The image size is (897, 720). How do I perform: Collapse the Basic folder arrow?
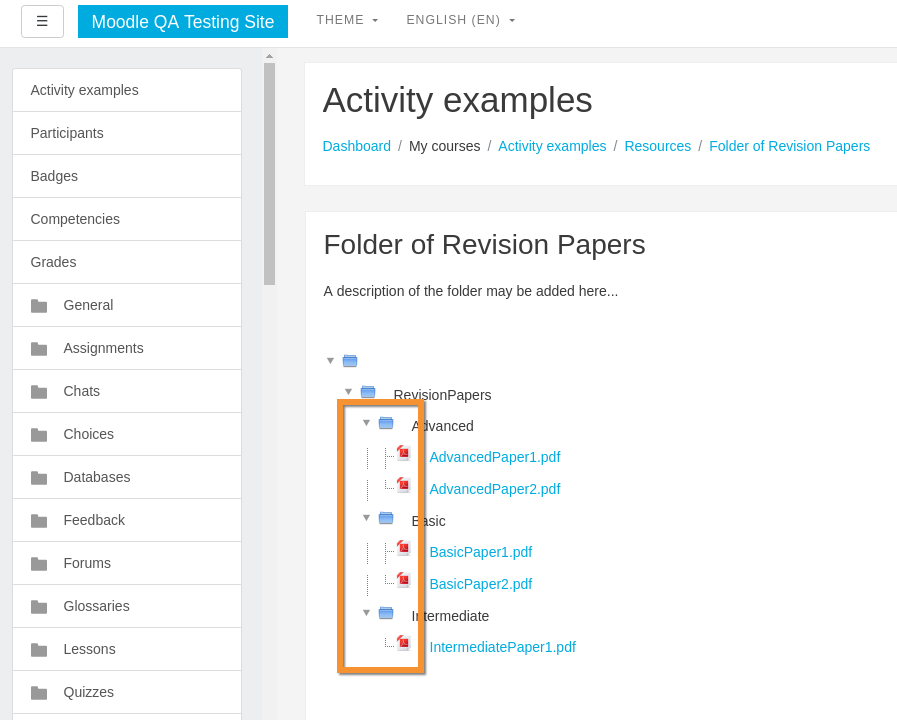[367, 518]
